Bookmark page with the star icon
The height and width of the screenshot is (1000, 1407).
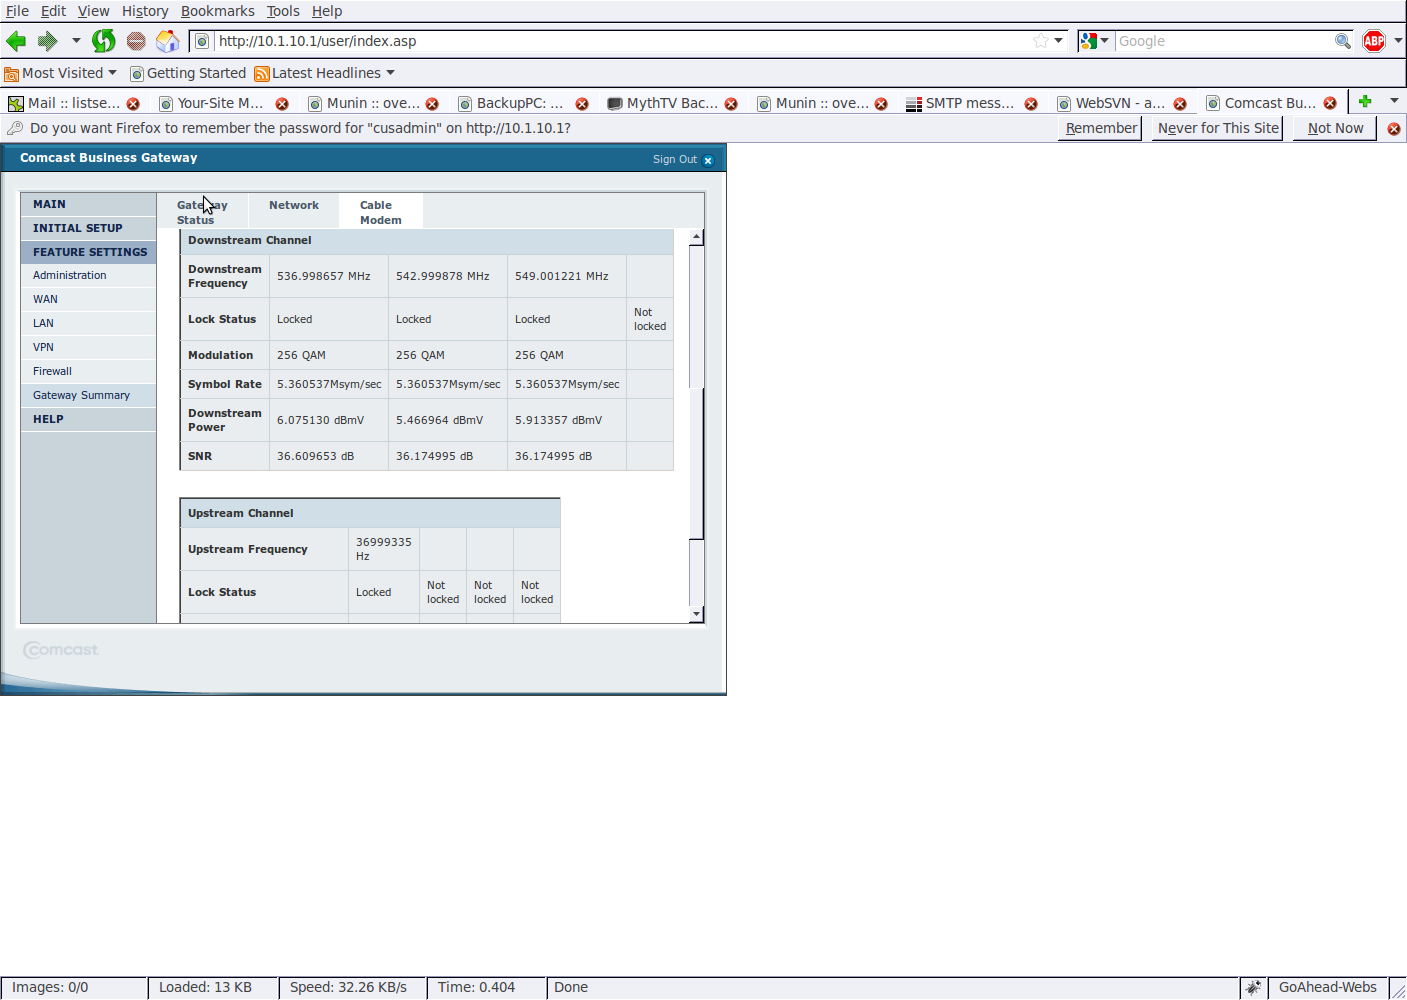pyautogui.click(x=1041, y=41)
